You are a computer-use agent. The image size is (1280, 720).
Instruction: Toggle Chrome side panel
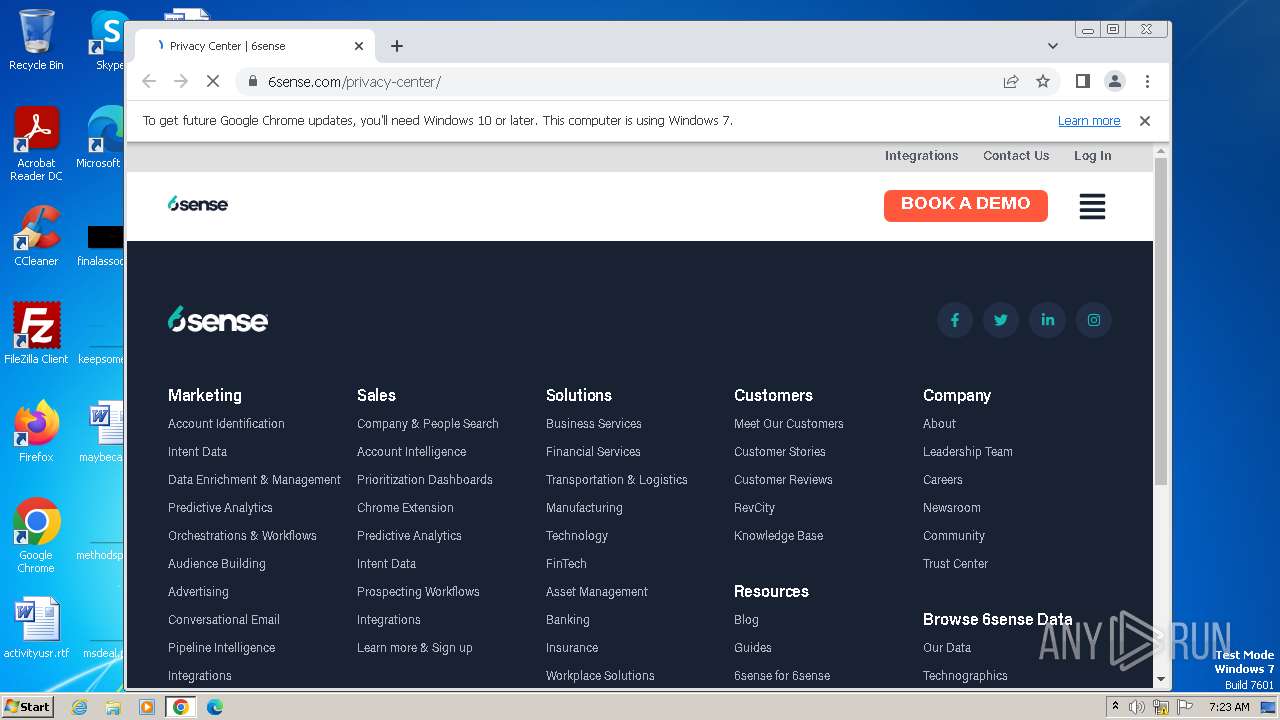1082,82
